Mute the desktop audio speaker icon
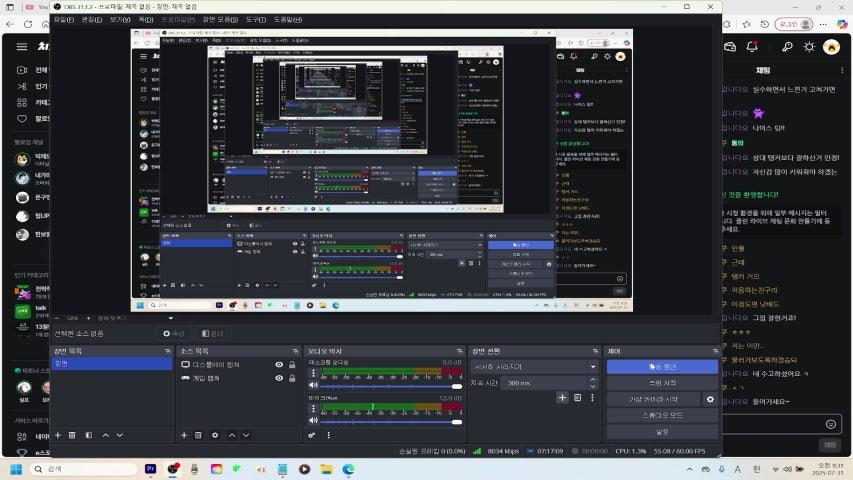Viewport: 853px width, 480px height. click(x=313, y=385)
